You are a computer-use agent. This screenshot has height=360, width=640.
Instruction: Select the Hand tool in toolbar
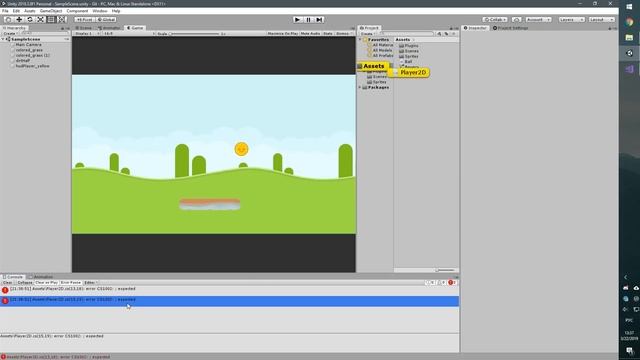tap(8, 20)
